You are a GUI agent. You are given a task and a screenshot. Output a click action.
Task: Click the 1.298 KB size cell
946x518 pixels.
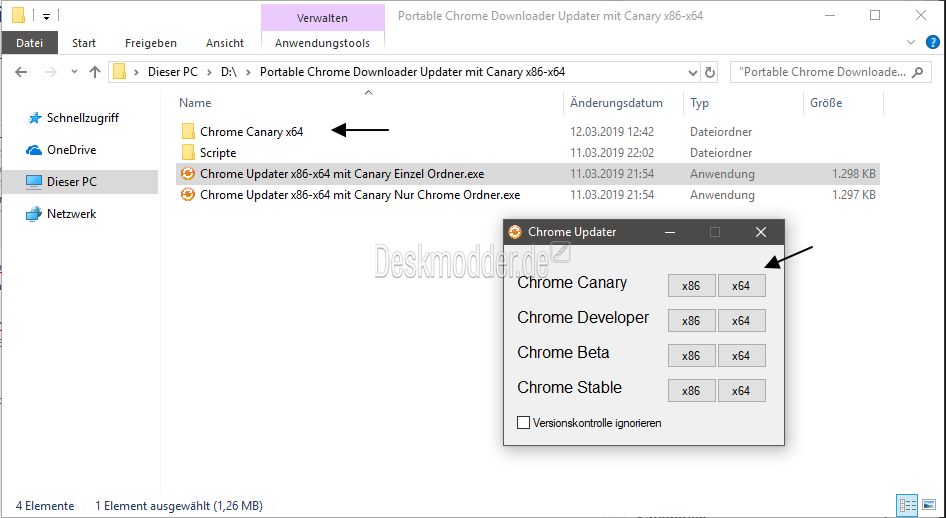[x=854, y=174]
